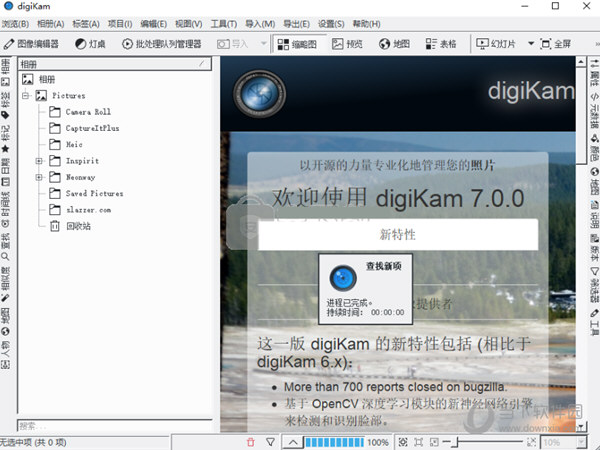Open the 颜色 colors right sidebar tab
The height and width of the screenshot is (450, 600).
[x=594, y=148]
